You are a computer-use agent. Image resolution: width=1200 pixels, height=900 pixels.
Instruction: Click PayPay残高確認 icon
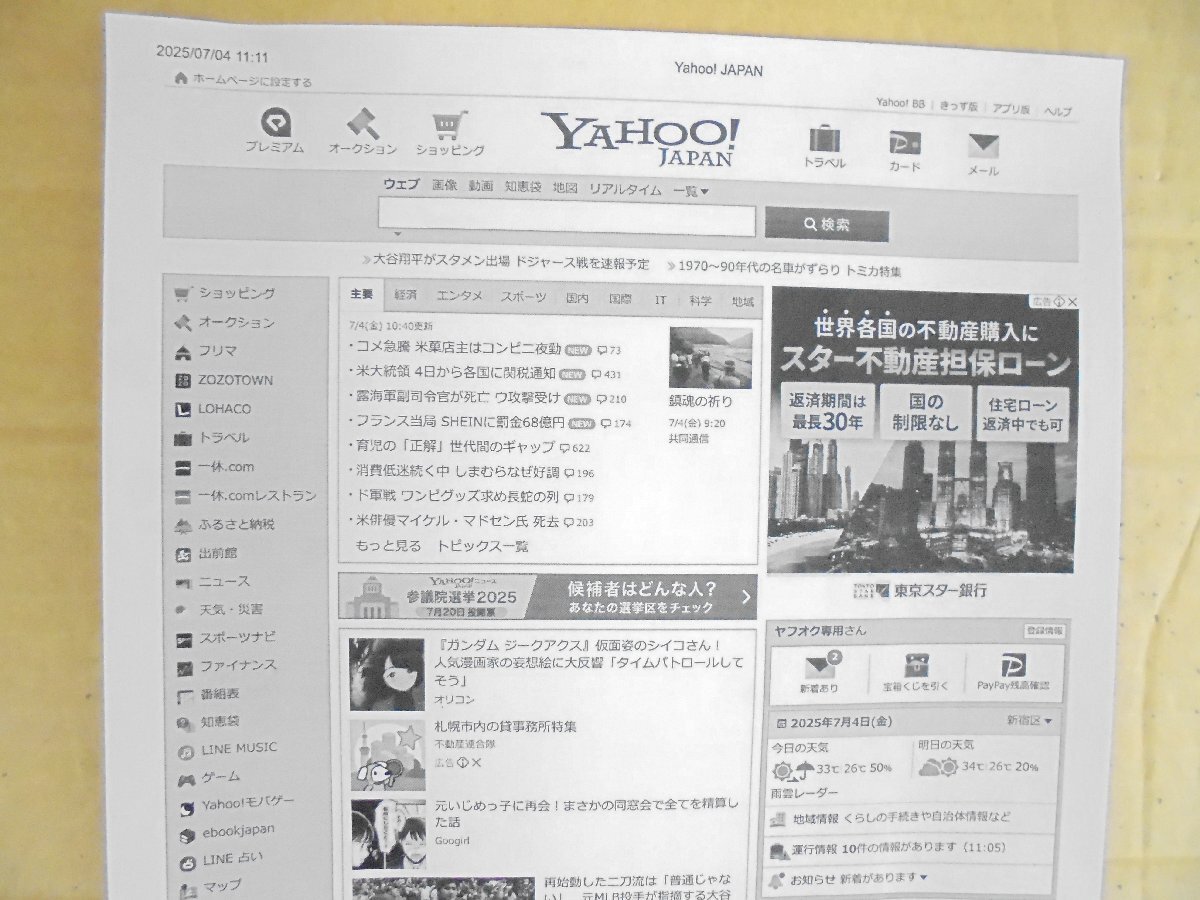(1015, 667)
